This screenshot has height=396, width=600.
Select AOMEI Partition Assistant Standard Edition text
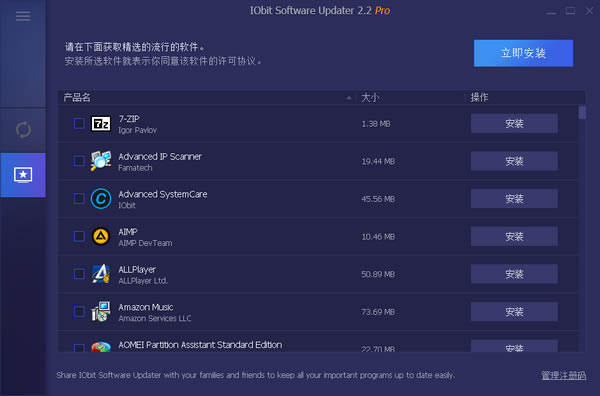tap(200, 345)
